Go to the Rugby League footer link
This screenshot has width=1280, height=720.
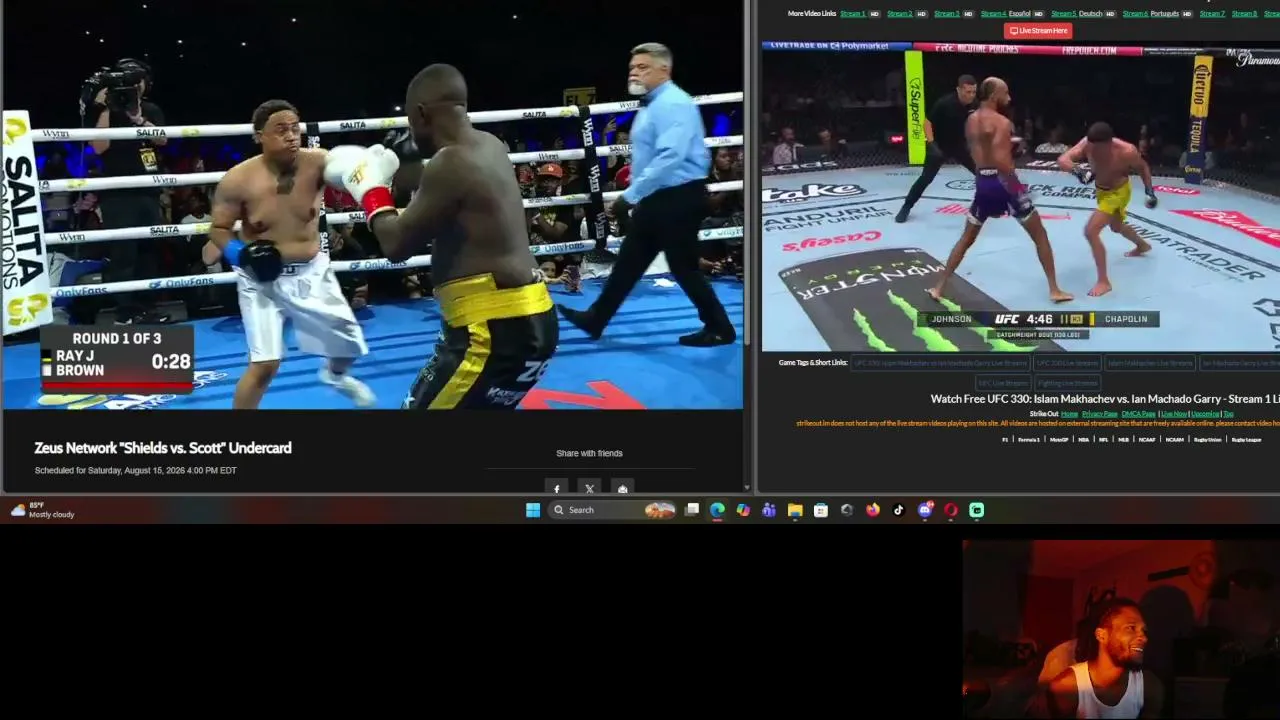click(1246, 440)
